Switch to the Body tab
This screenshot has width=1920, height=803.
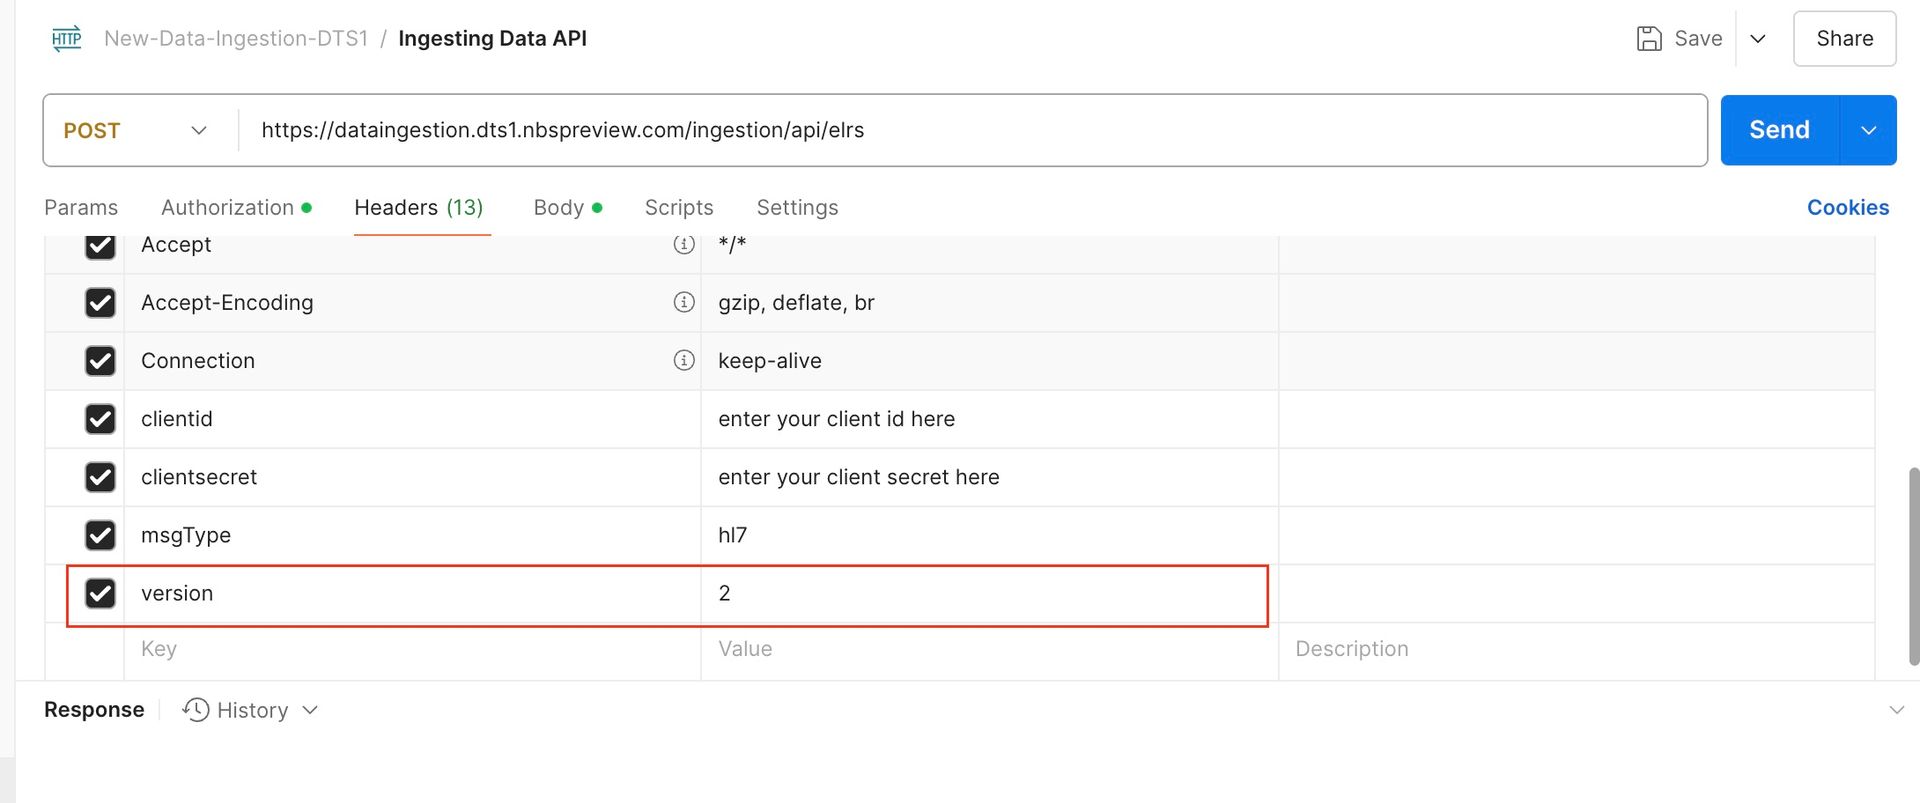[x=567, y=207]
